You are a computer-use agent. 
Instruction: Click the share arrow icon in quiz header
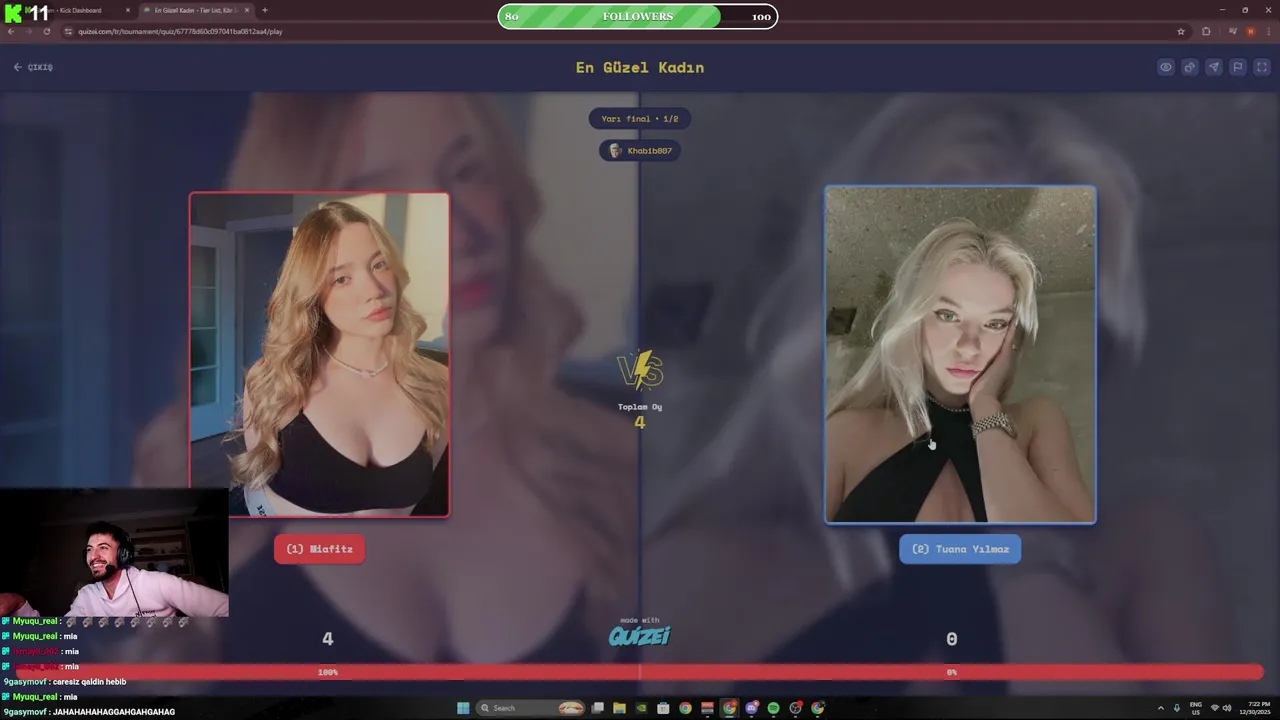pos(1190,67)
